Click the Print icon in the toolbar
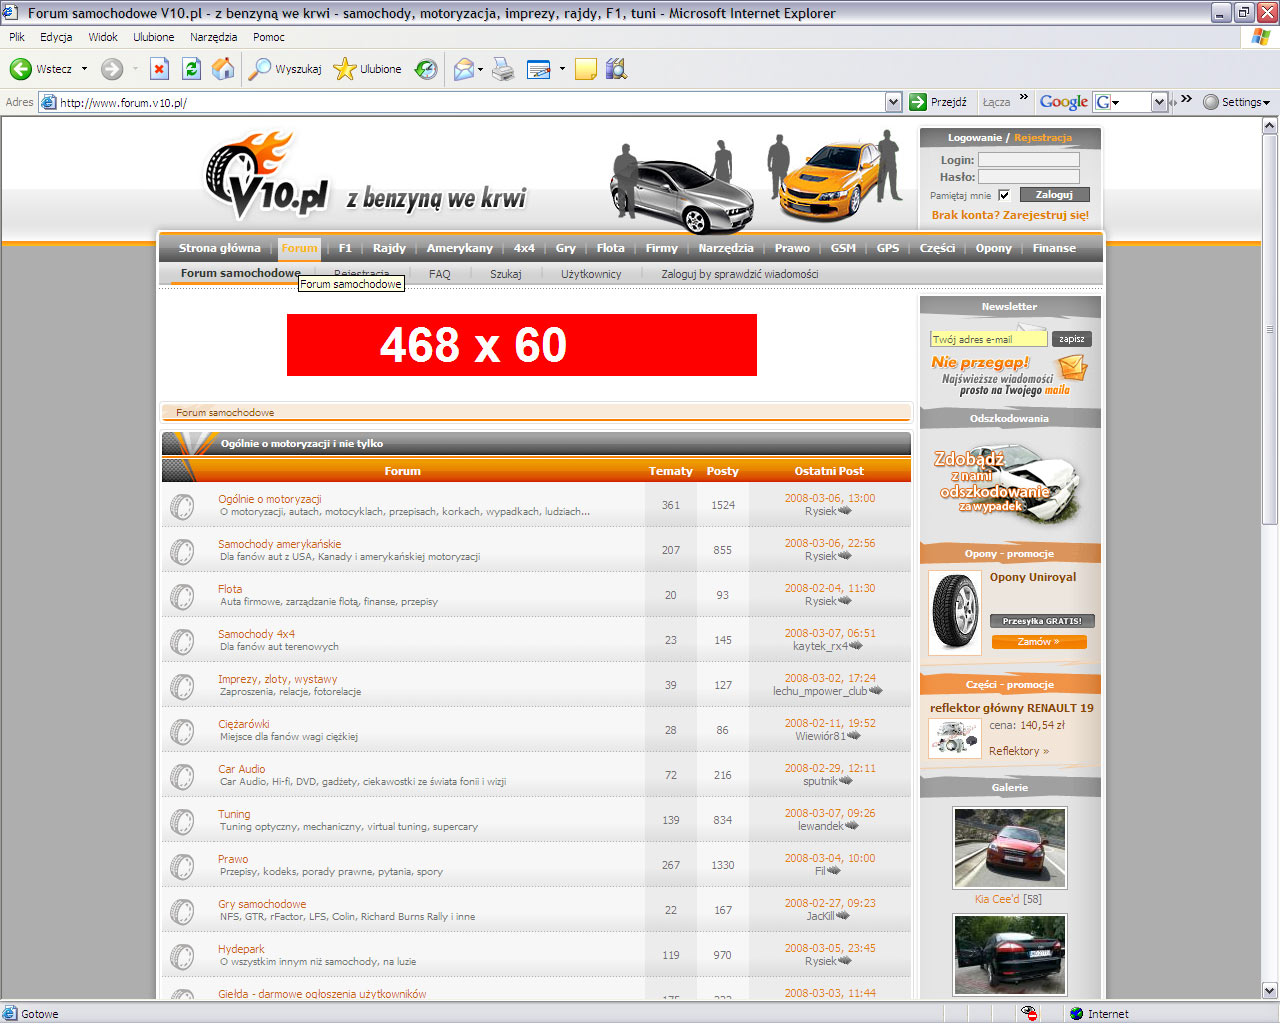Viewport: 1280px width, 1024px height. pyautogui.click(x=503, y=69)
